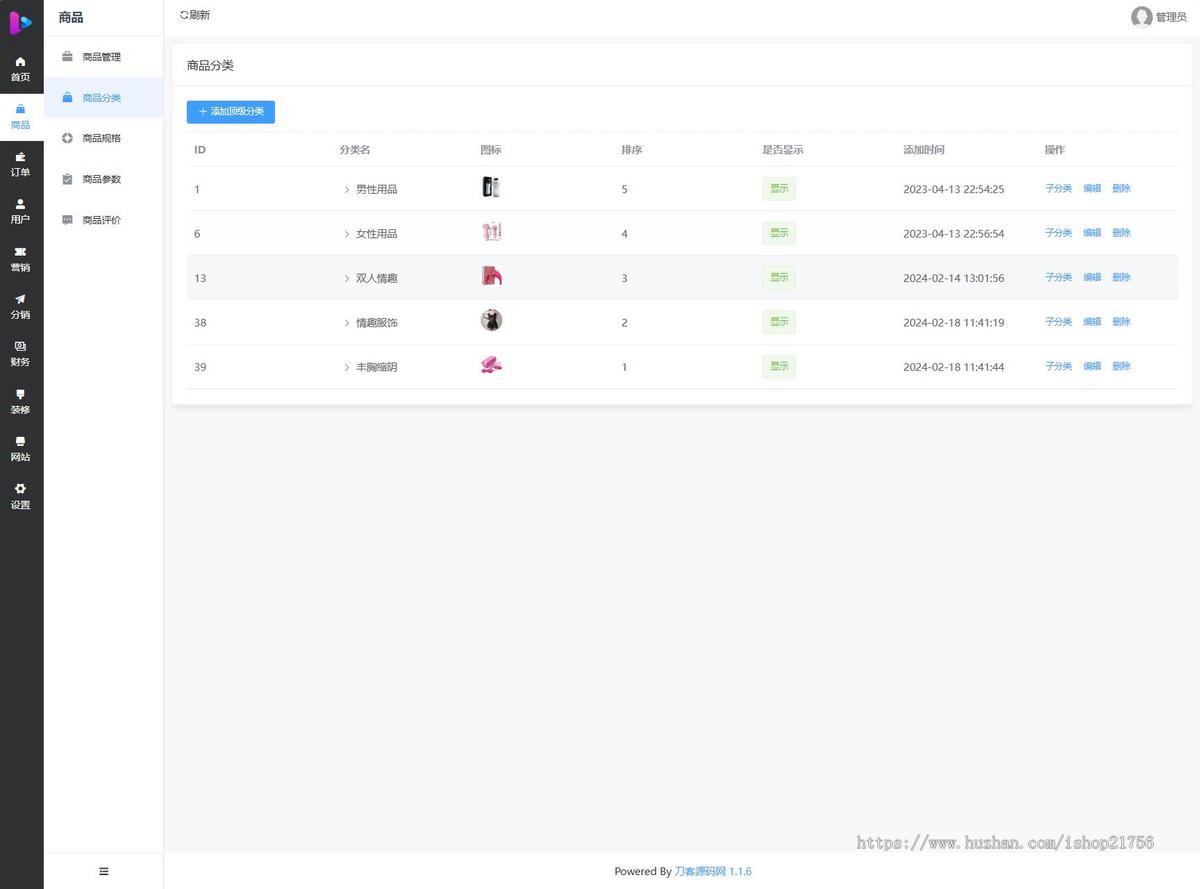Screen dimensions: 1200x889
Task: Expand the 情趣服饰 category row
Action: [346, 323]
